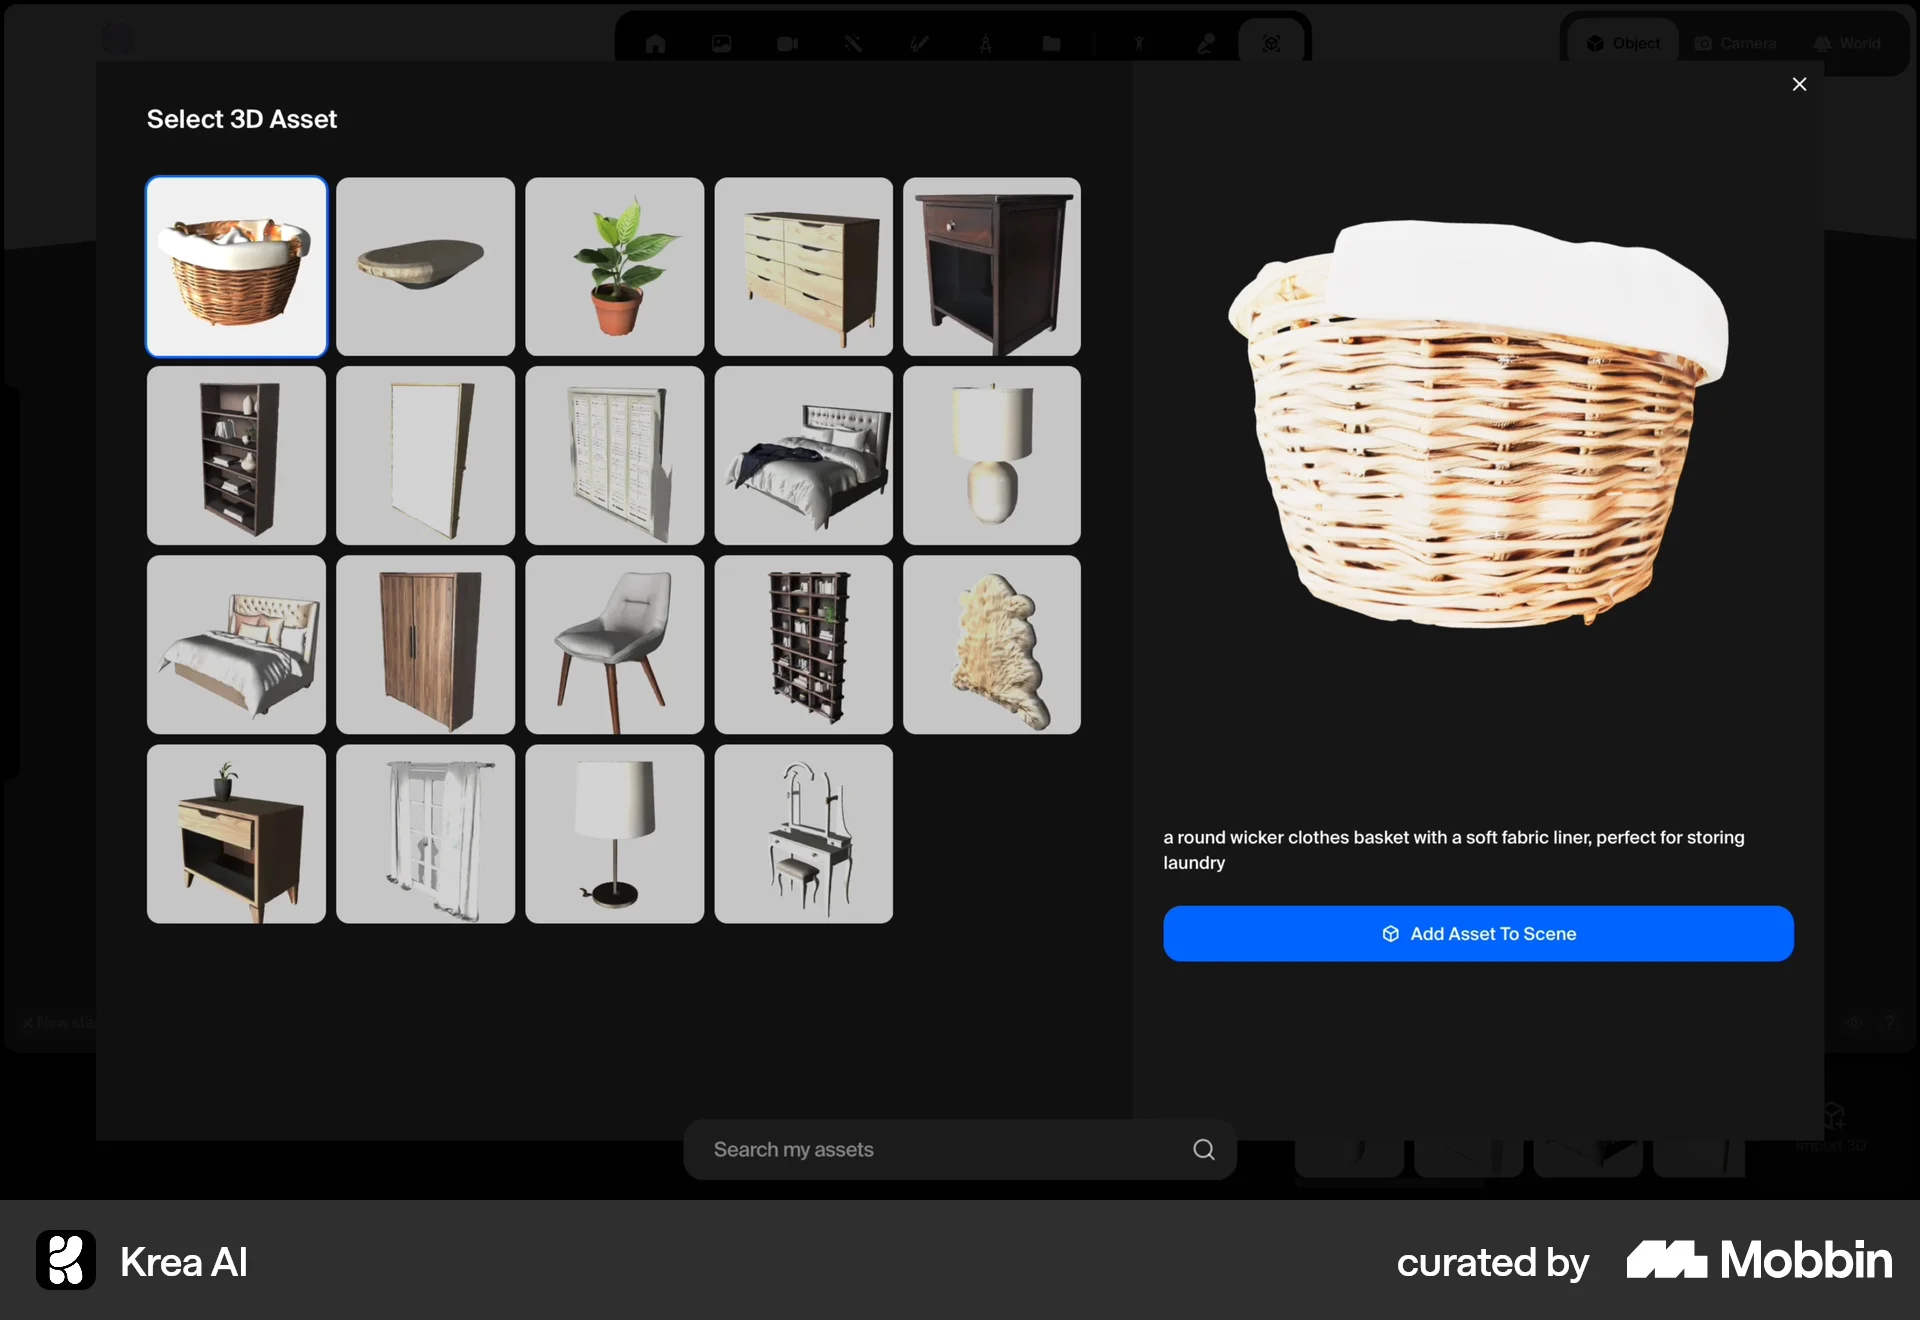Switch to the World tab

click(1847, 44)
